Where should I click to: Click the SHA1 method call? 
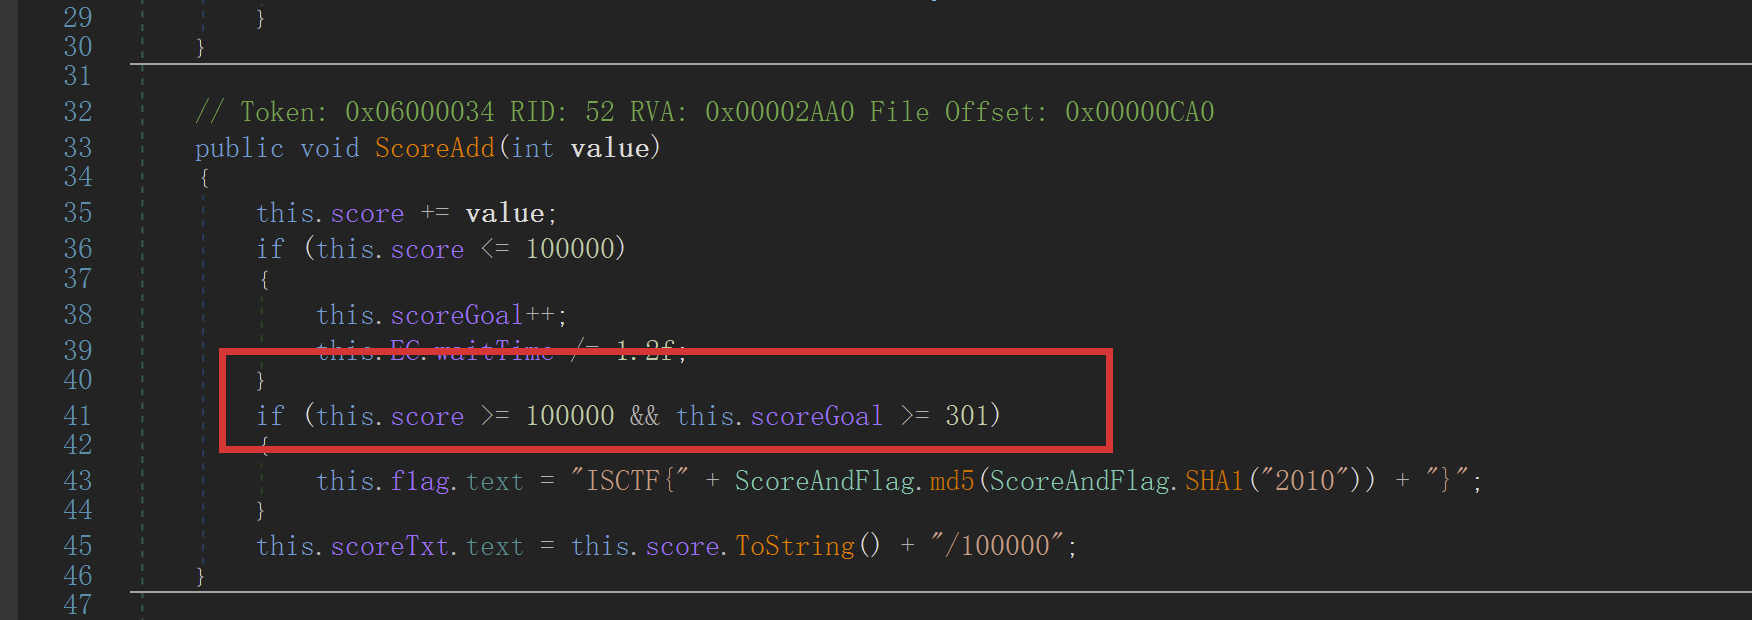[x=1214, y=481]
